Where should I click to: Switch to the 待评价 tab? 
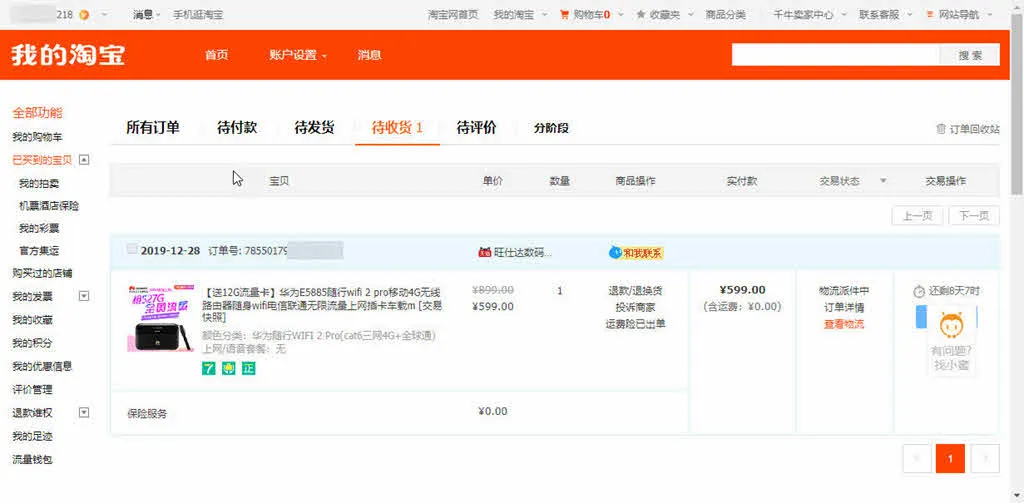[x=476, y=128]
